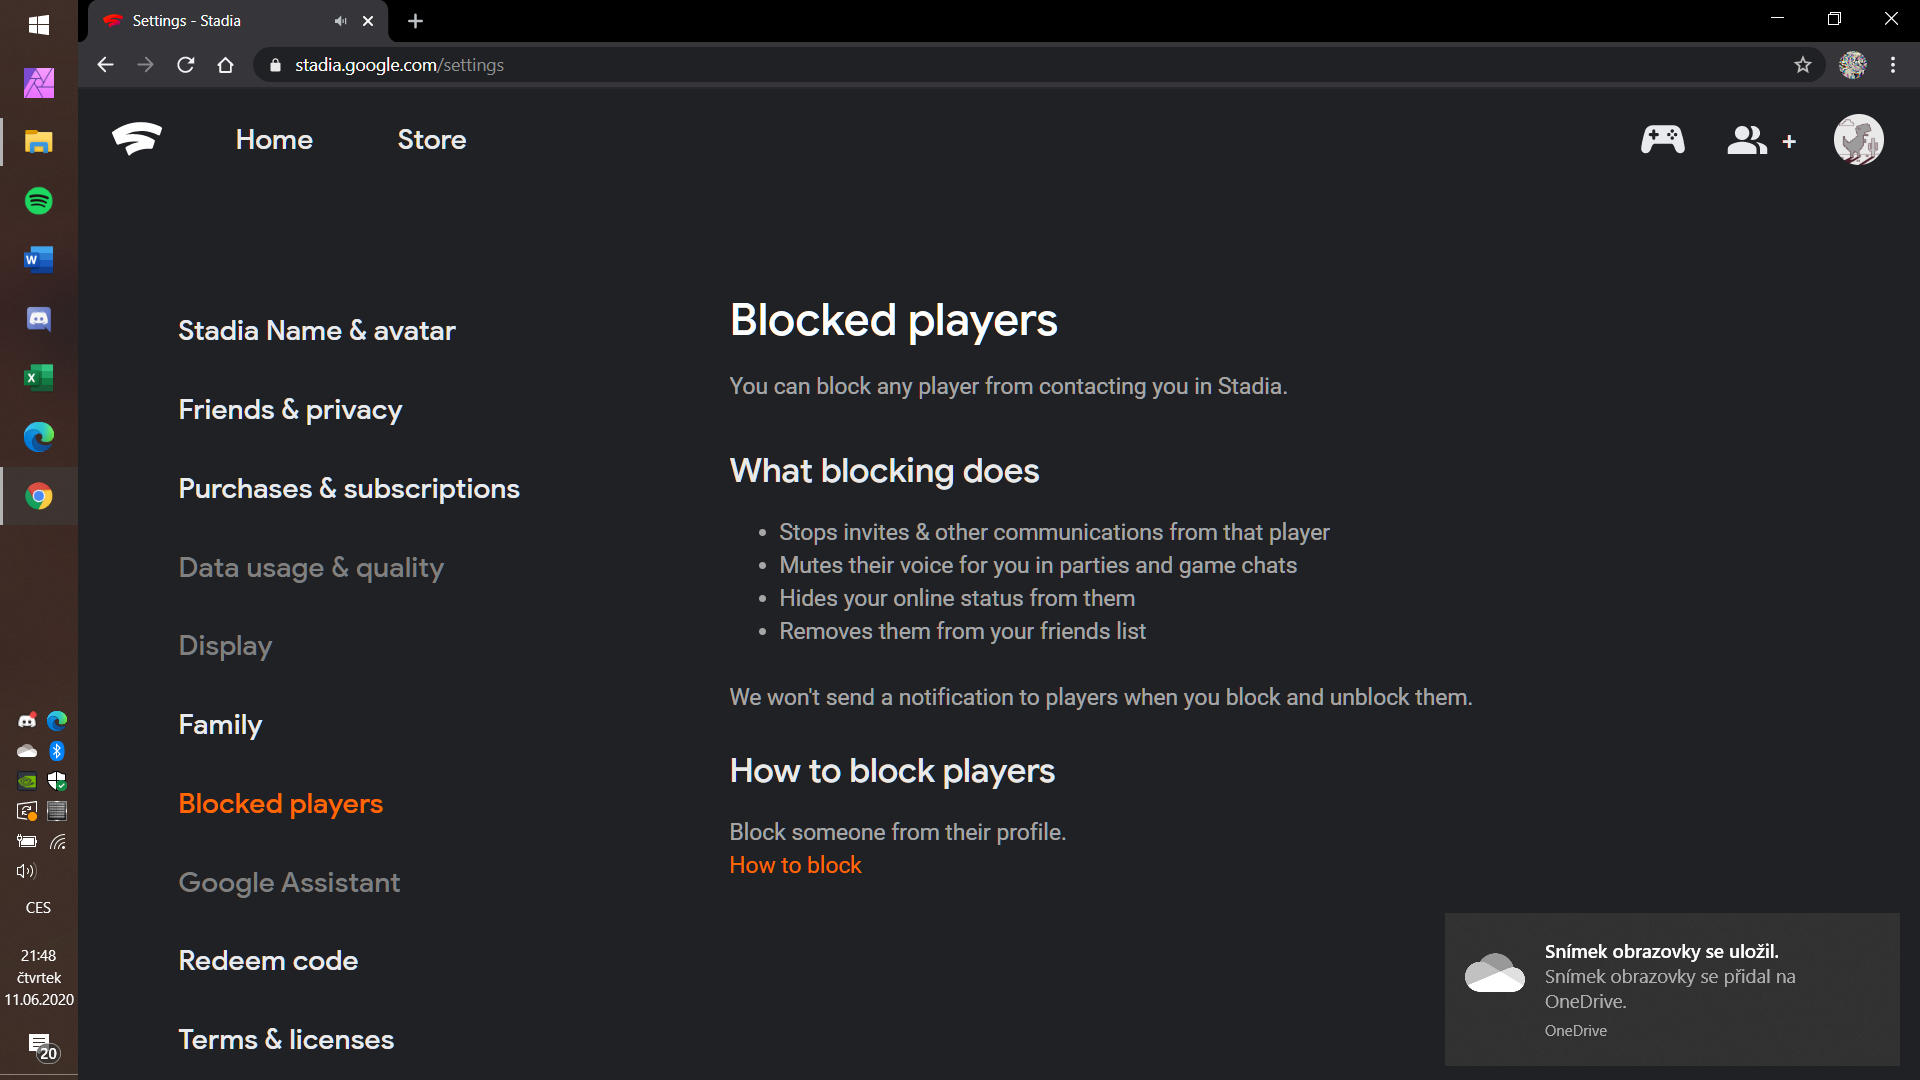
Task: Click the Stadia logo icon
Action: pos(137,139)
